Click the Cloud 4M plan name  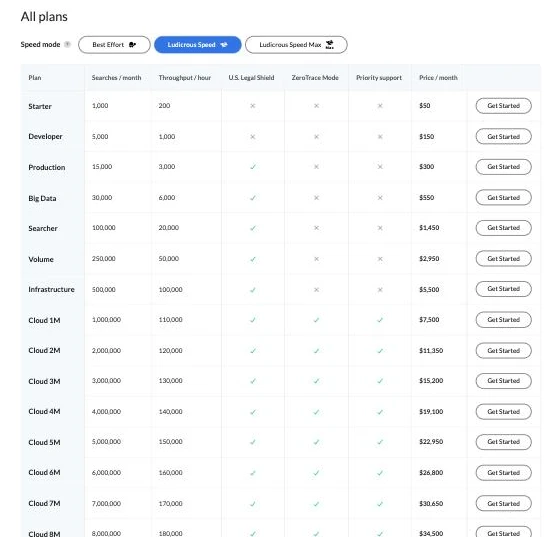tap(44, 411)
